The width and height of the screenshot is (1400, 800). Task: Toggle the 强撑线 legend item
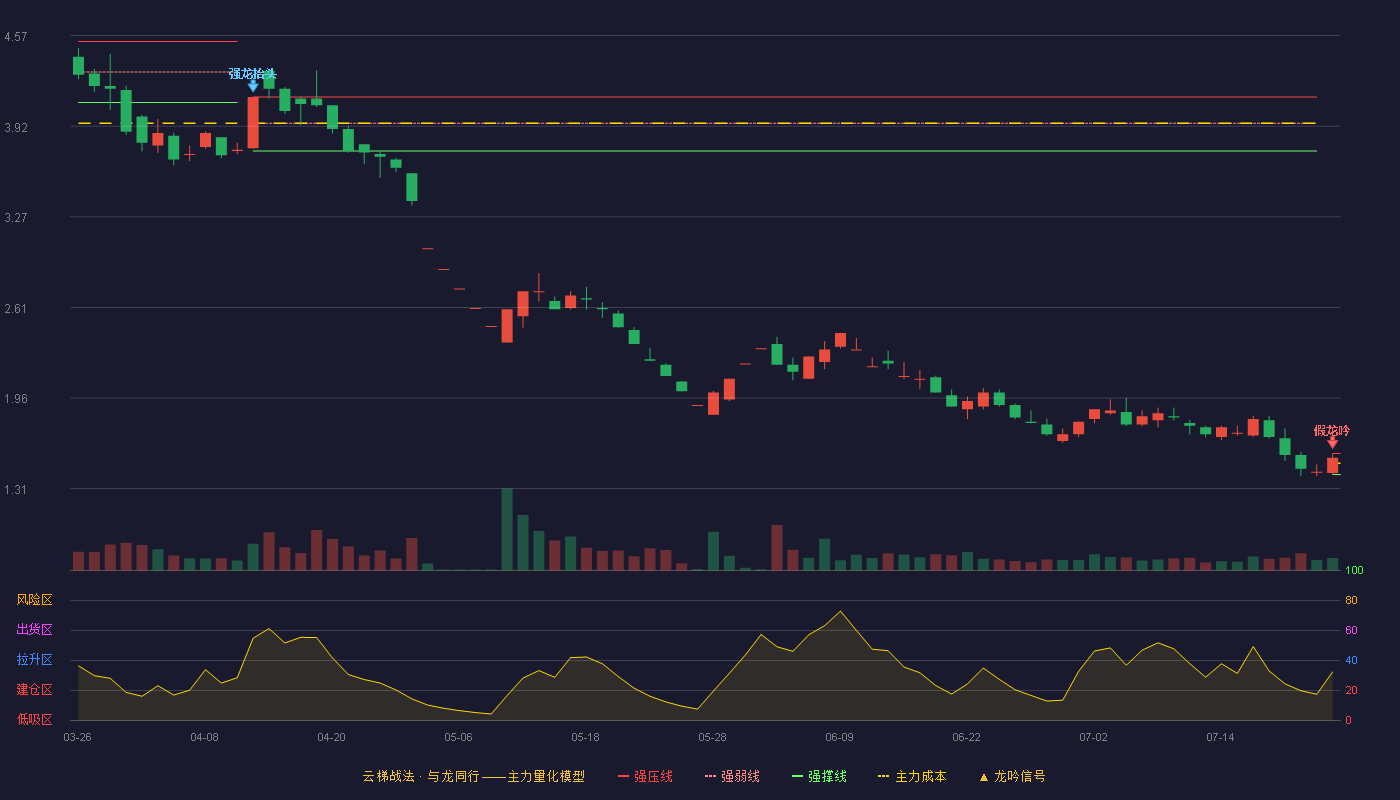pos(819,776)
